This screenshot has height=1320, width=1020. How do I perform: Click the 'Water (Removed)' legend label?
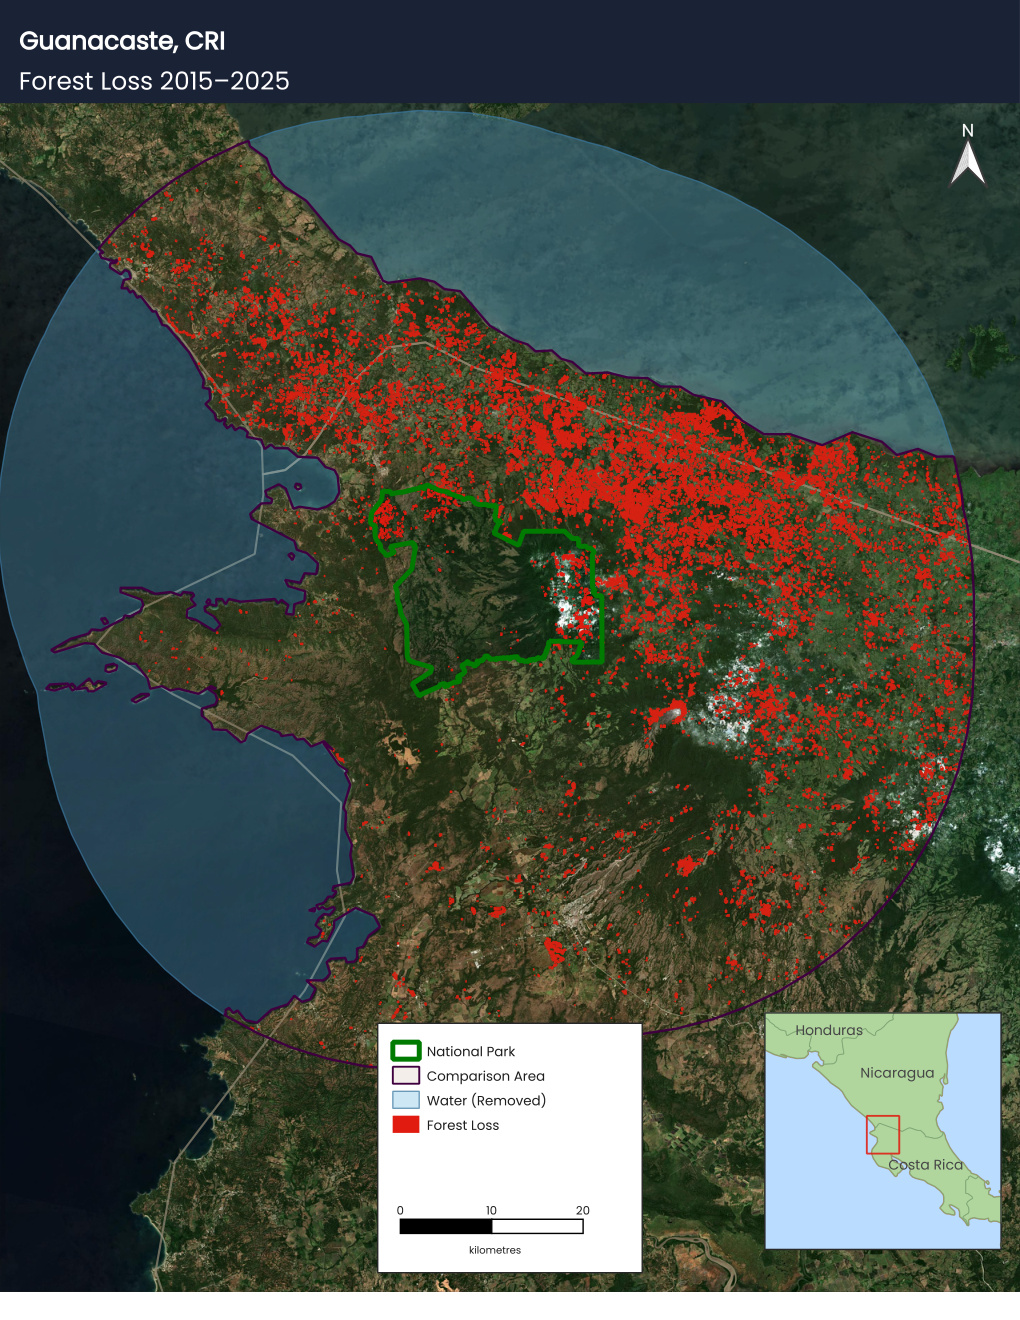click(486, 1100)
